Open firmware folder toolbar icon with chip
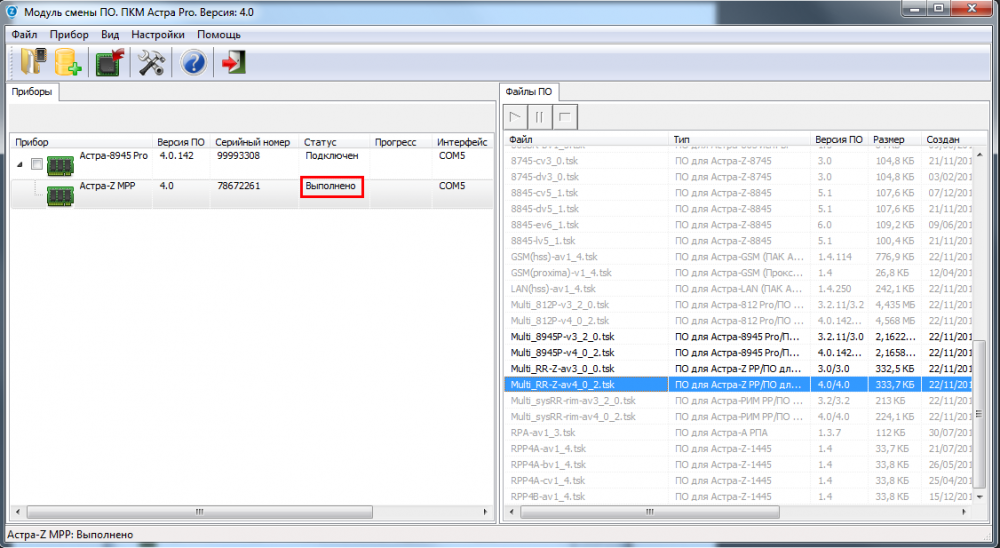Screen dimensions: 1000x548 coord(34,63)
